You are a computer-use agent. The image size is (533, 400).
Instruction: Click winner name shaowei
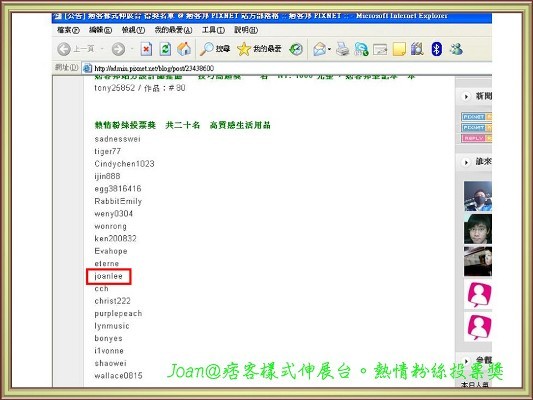110,363
